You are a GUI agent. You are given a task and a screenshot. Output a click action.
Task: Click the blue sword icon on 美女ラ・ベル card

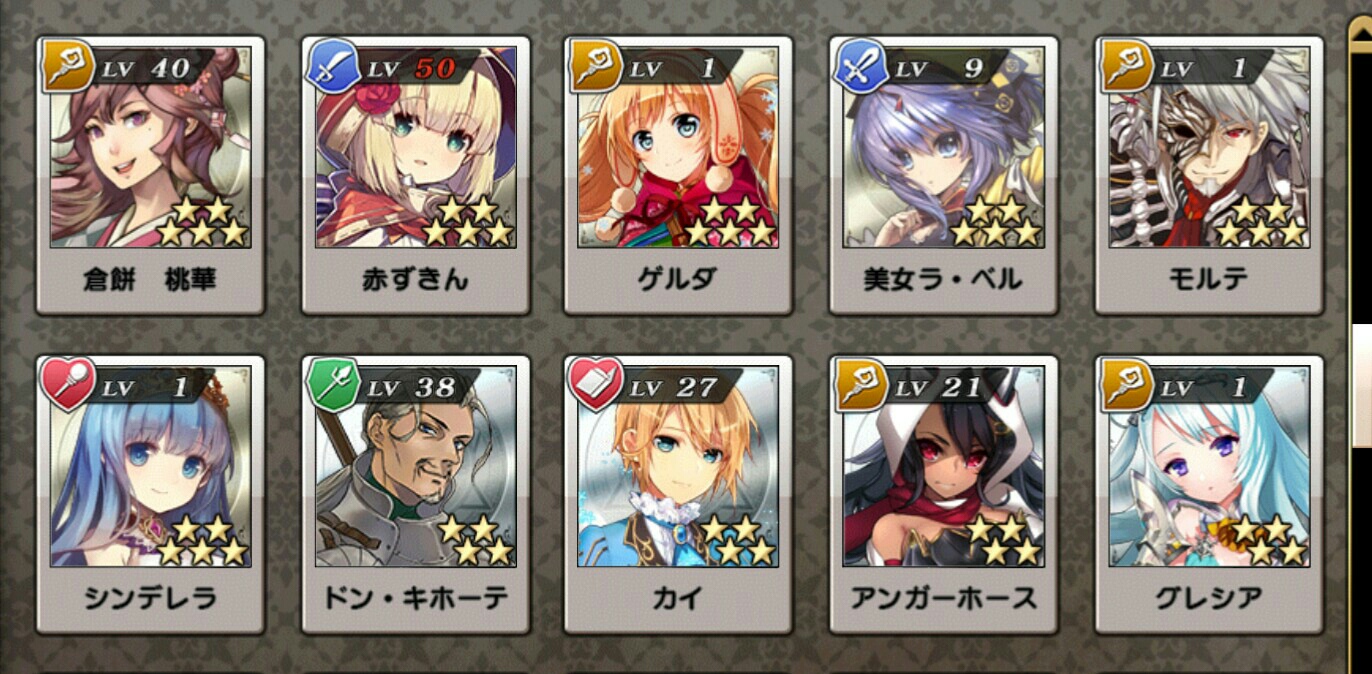click(859, 66)
